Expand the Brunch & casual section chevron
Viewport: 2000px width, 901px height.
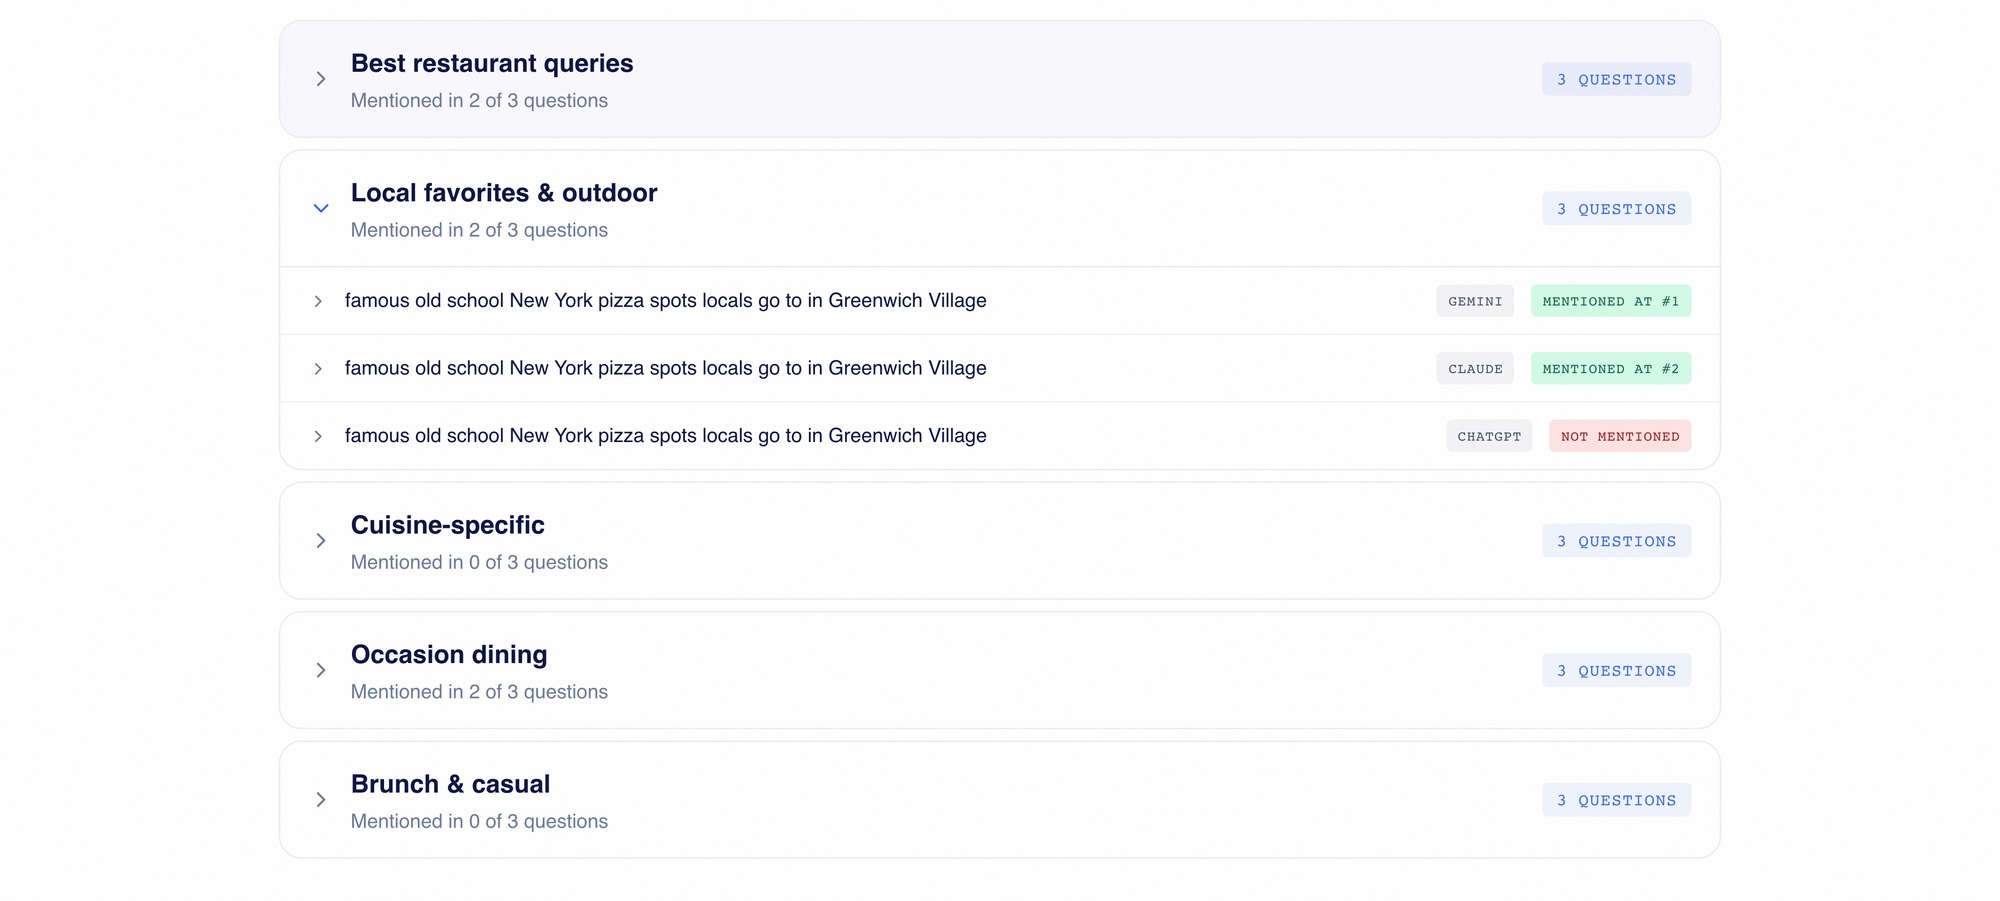click(320, 800)
